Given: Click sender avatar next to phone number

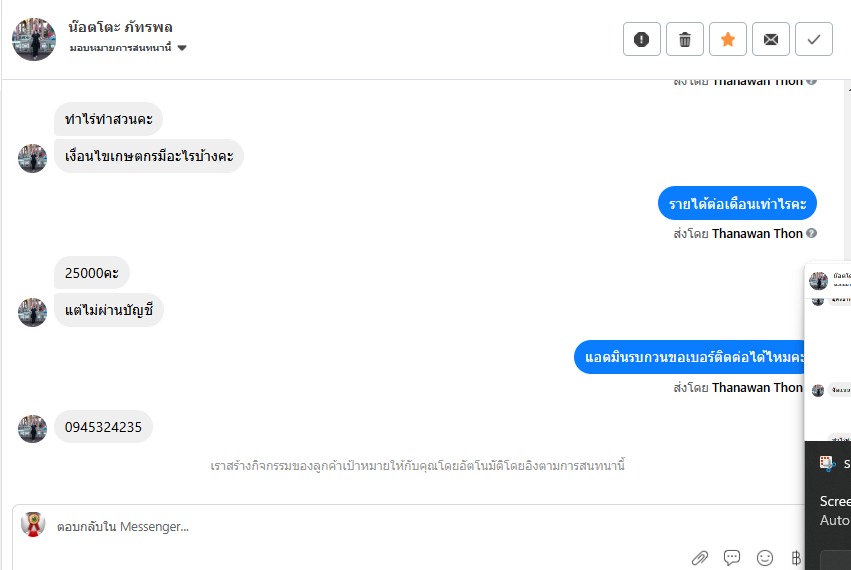Looking at the screenshot, I should (x=33, y=429).
